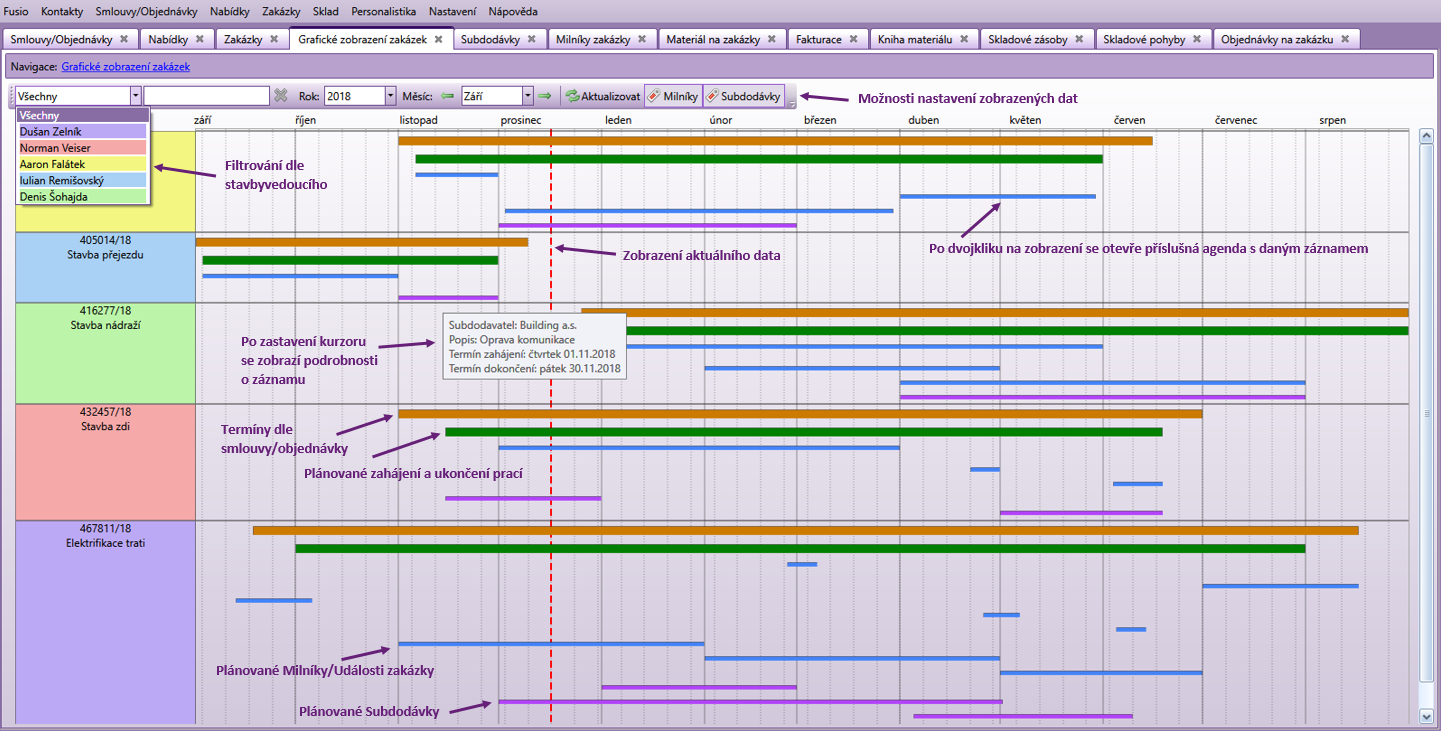Image resolution: width=1441 pixels, height=731 pixels.
Task: Click the Grafické zobrazení zakázek navigation link
Action: (125, 66)
